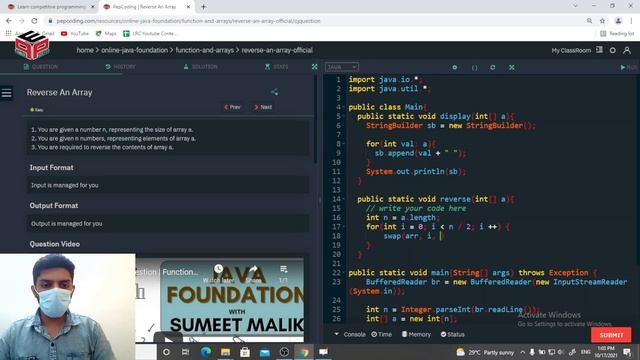Viewport: 640px width, 360px height.
Task: Open the Reading list
Action: click(617, 33)
